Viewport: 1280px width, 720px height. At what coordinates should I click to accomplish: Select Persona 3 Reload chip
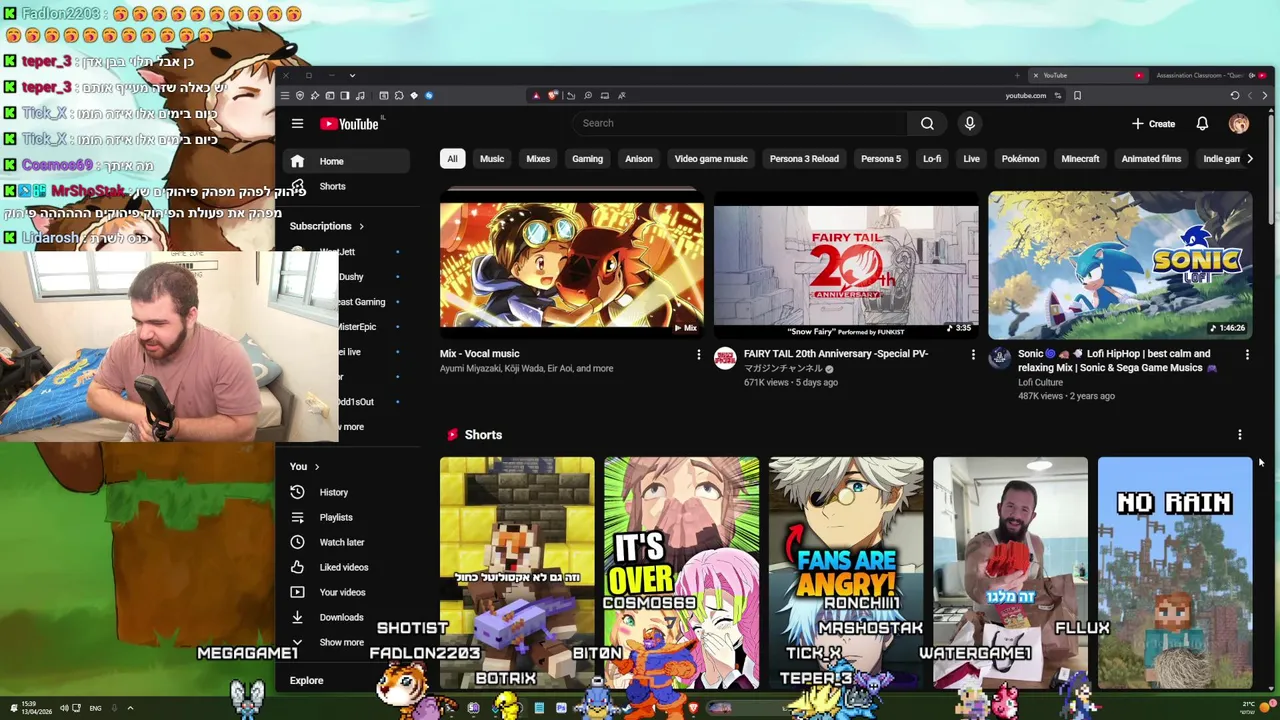tap(804, 159)
